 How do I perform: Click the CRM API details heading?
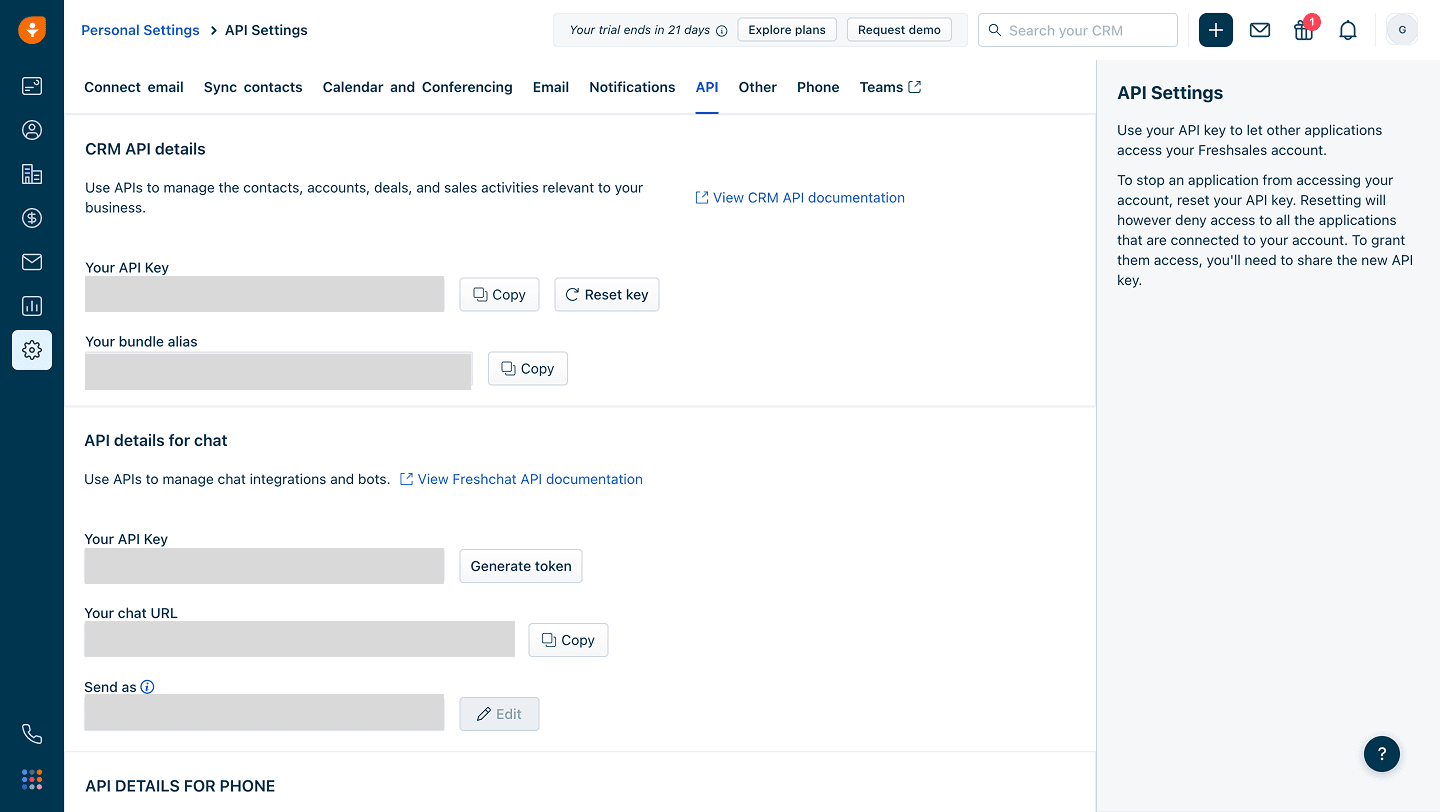point(145,149)
